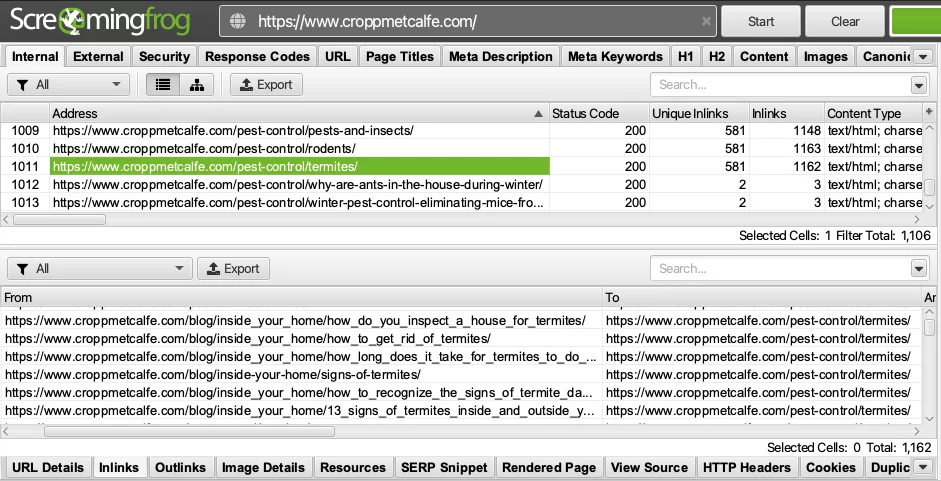
Task: Select From row signs-of-termites
Action: pyautogui.click(x=301, y=375)
